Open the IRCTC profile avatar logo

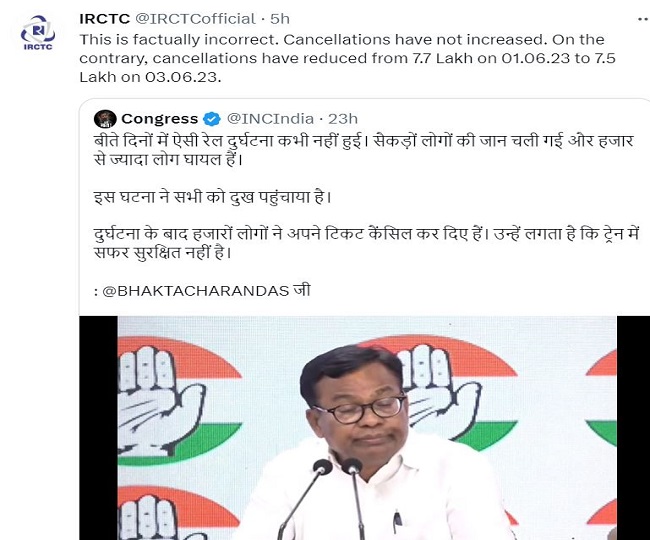pos(38,33)
